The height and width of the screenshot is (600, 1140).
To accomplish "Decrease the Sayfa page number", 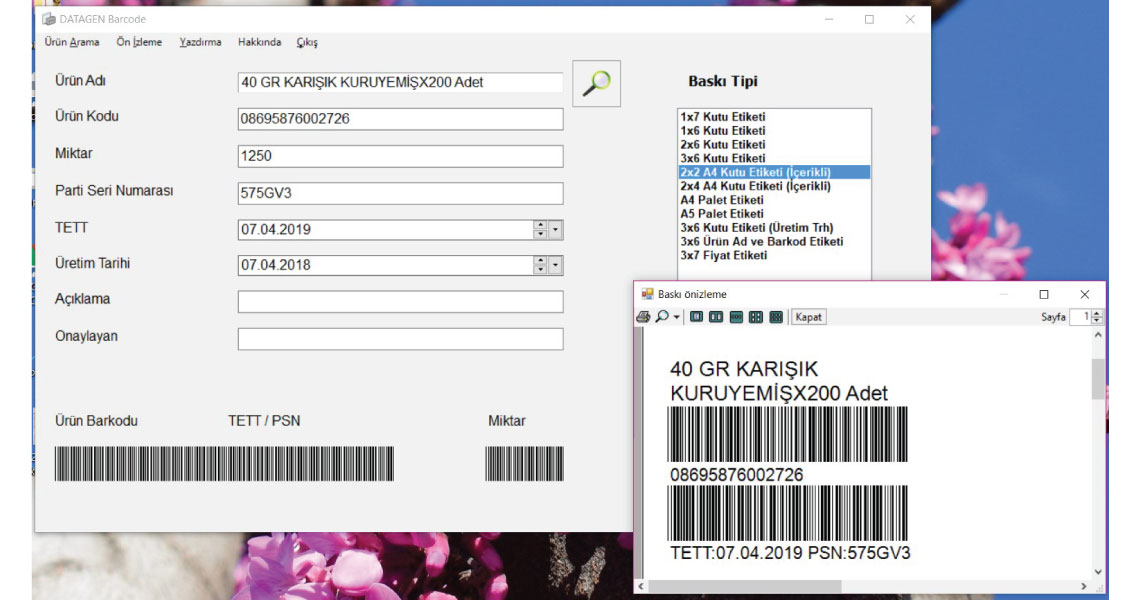I will (1097, 321).
